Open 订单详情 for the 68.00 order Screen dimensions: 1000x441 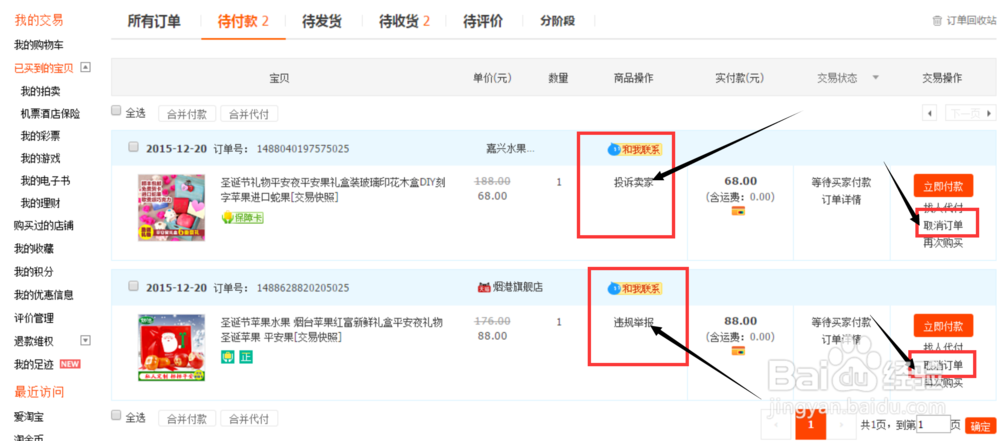(841, 199)
